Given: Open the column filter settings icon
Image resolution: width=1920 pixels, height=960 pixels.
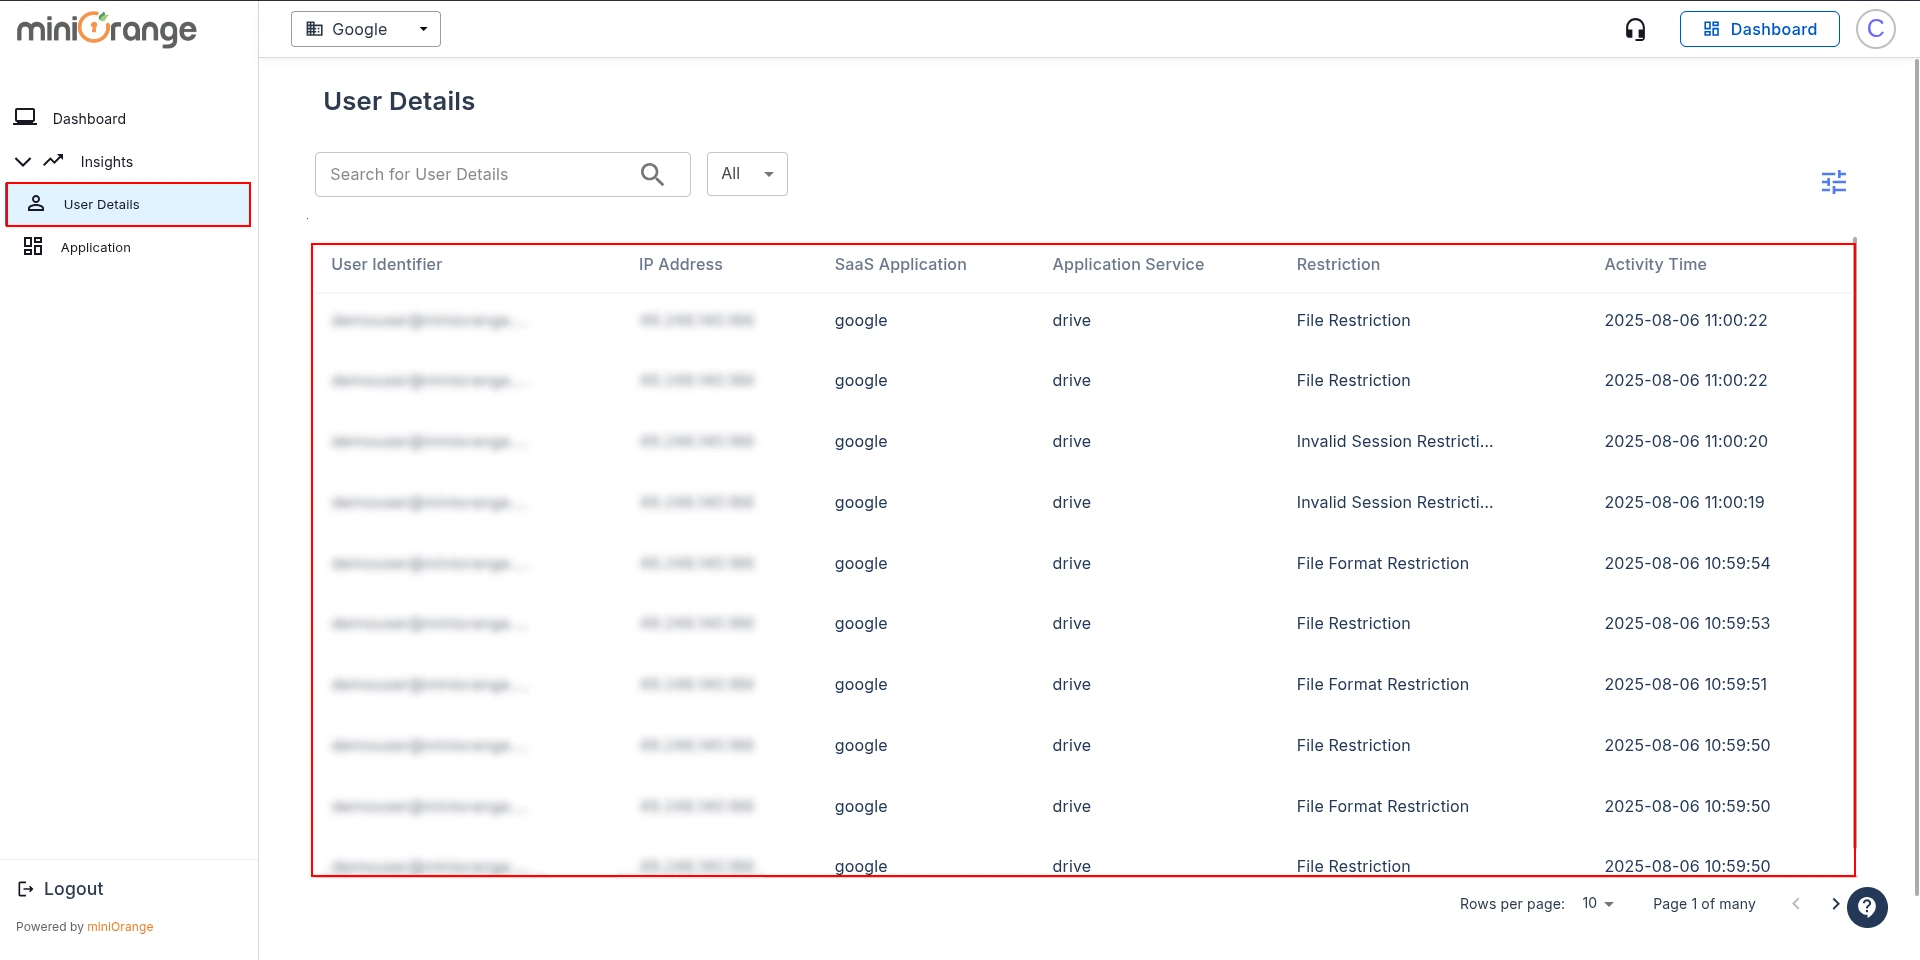Looking at the screenshot, I should click(1833, 182).
